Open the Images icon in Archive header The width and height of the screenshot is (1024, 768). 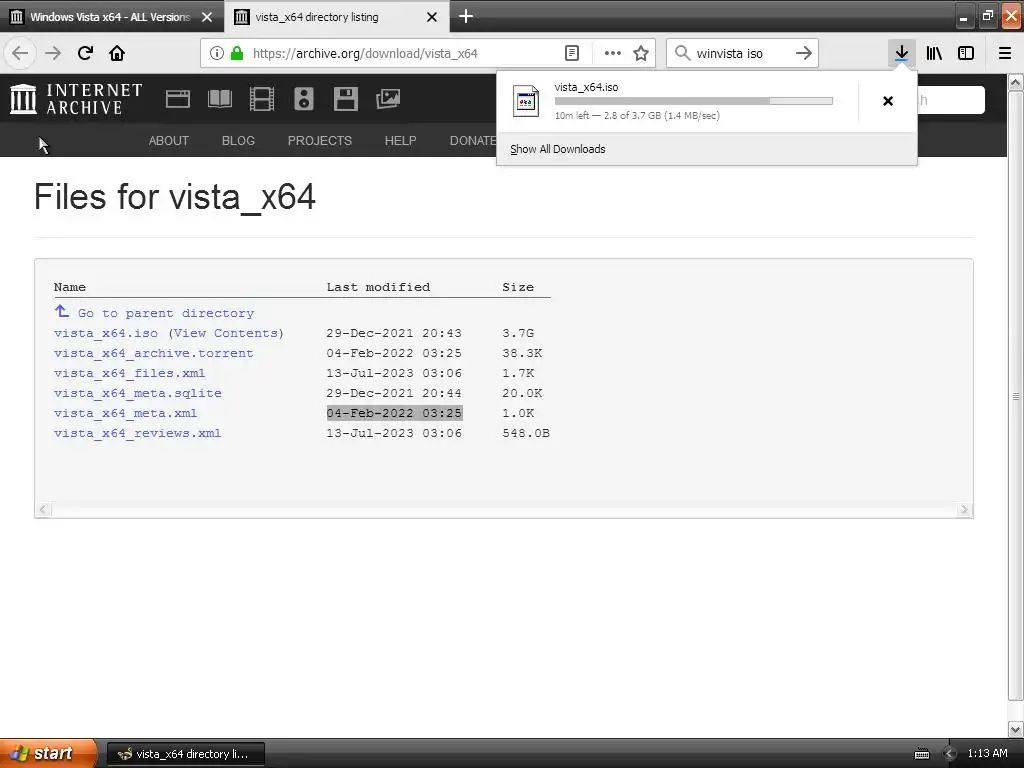(x=388, y=99)
